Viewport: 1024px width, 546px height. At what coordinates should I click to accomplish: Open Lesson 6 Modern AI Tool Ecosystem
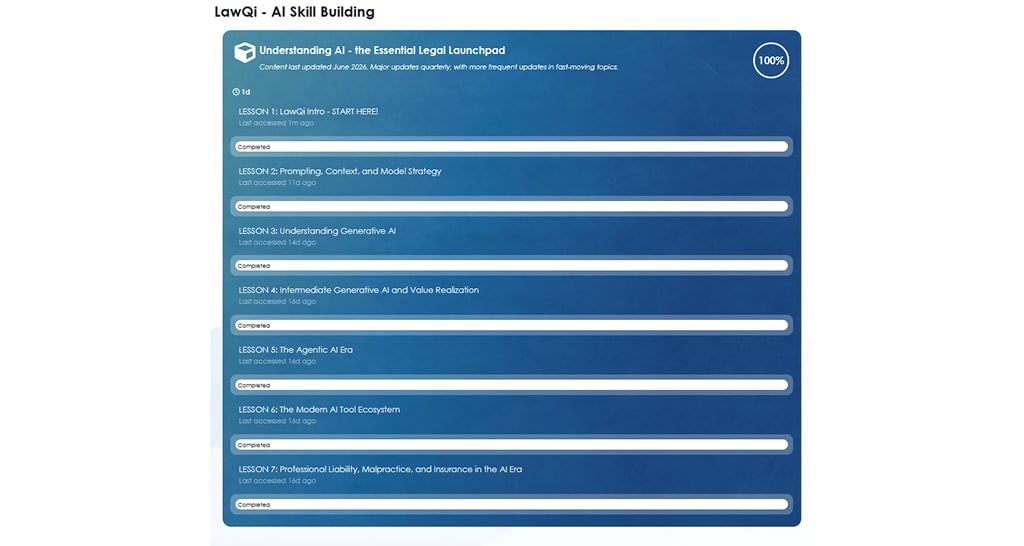(x=319, y=410)
